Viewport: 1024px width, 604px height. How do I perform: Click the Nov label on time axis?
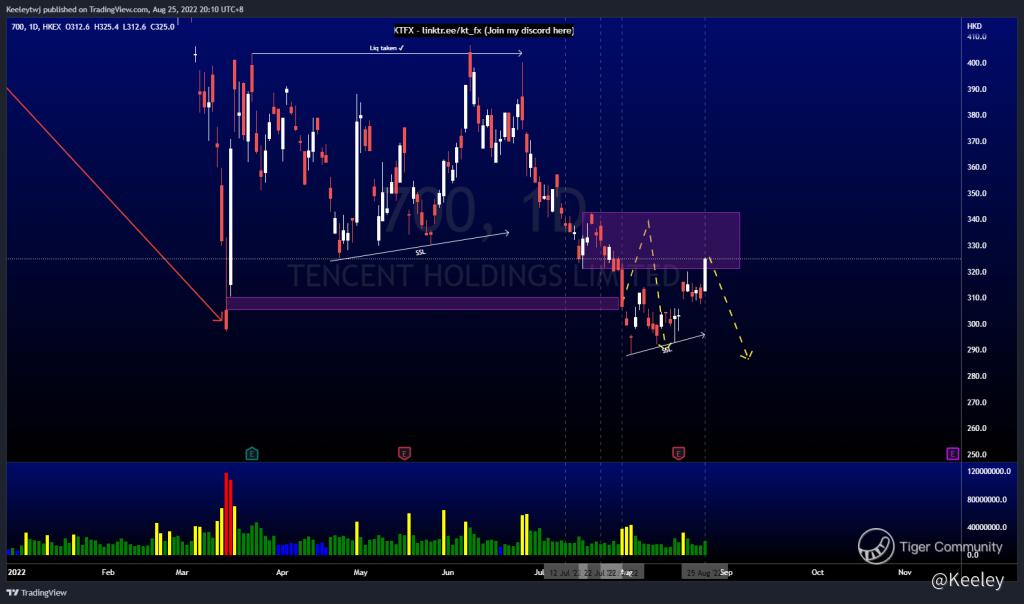coord(904,572)
